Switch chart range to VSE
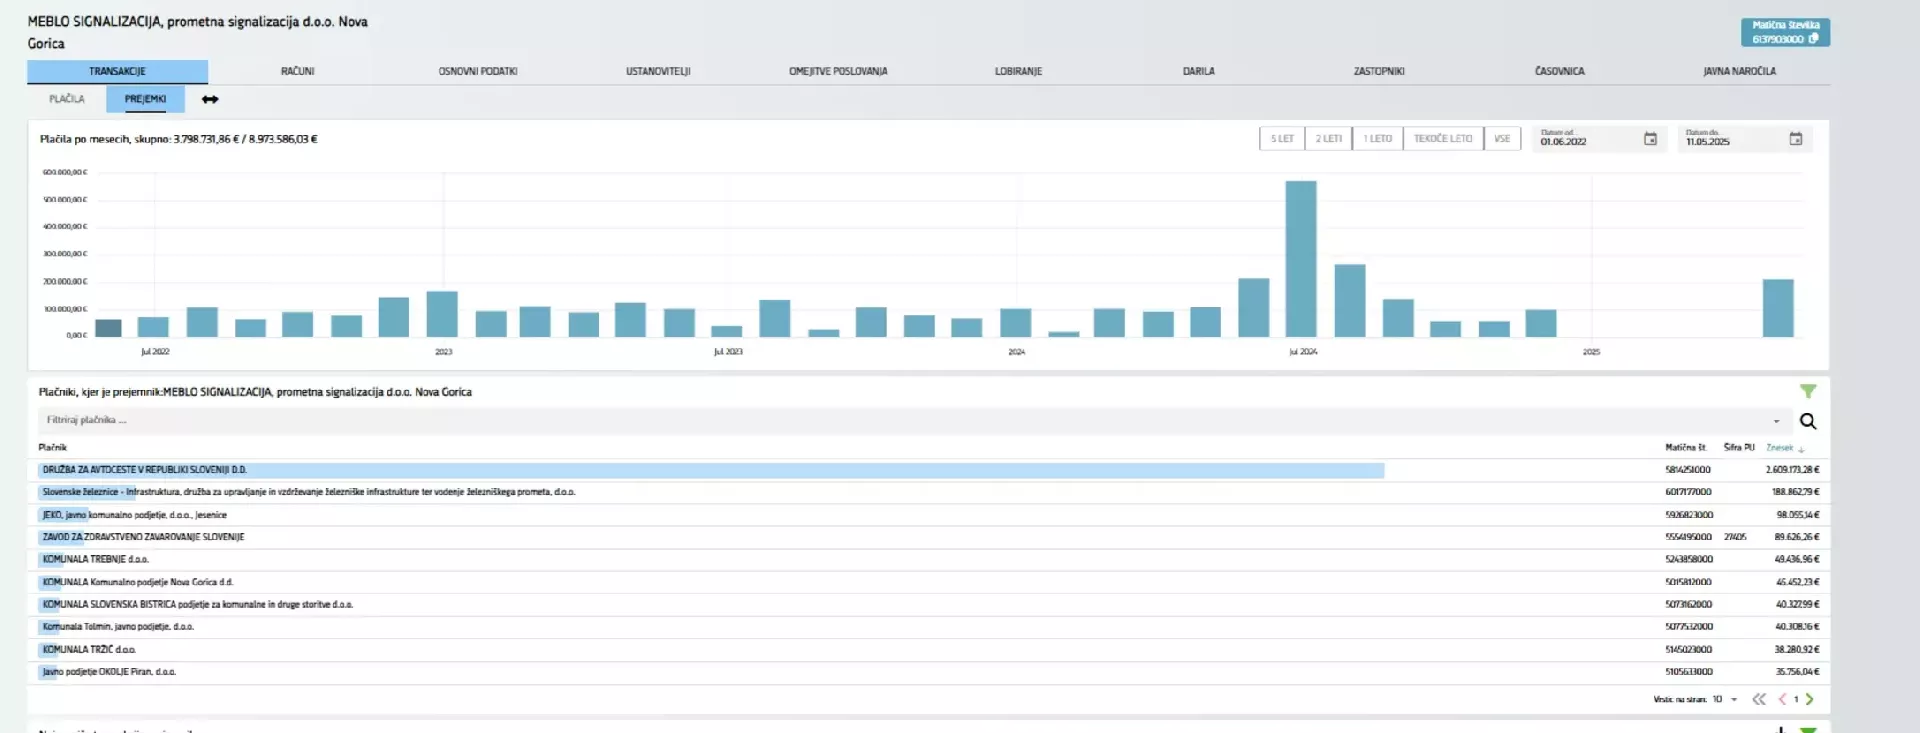The image size is (1920, 736). 1501,139
